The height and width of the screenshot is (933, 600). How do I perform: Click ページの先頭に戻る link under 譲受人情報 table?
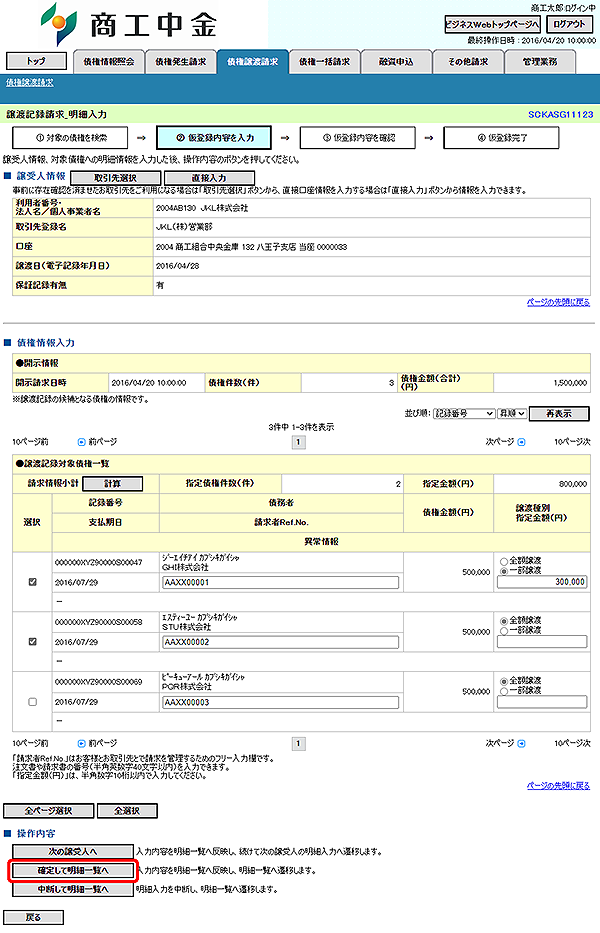pyautogui.click(x=558, y=302)
